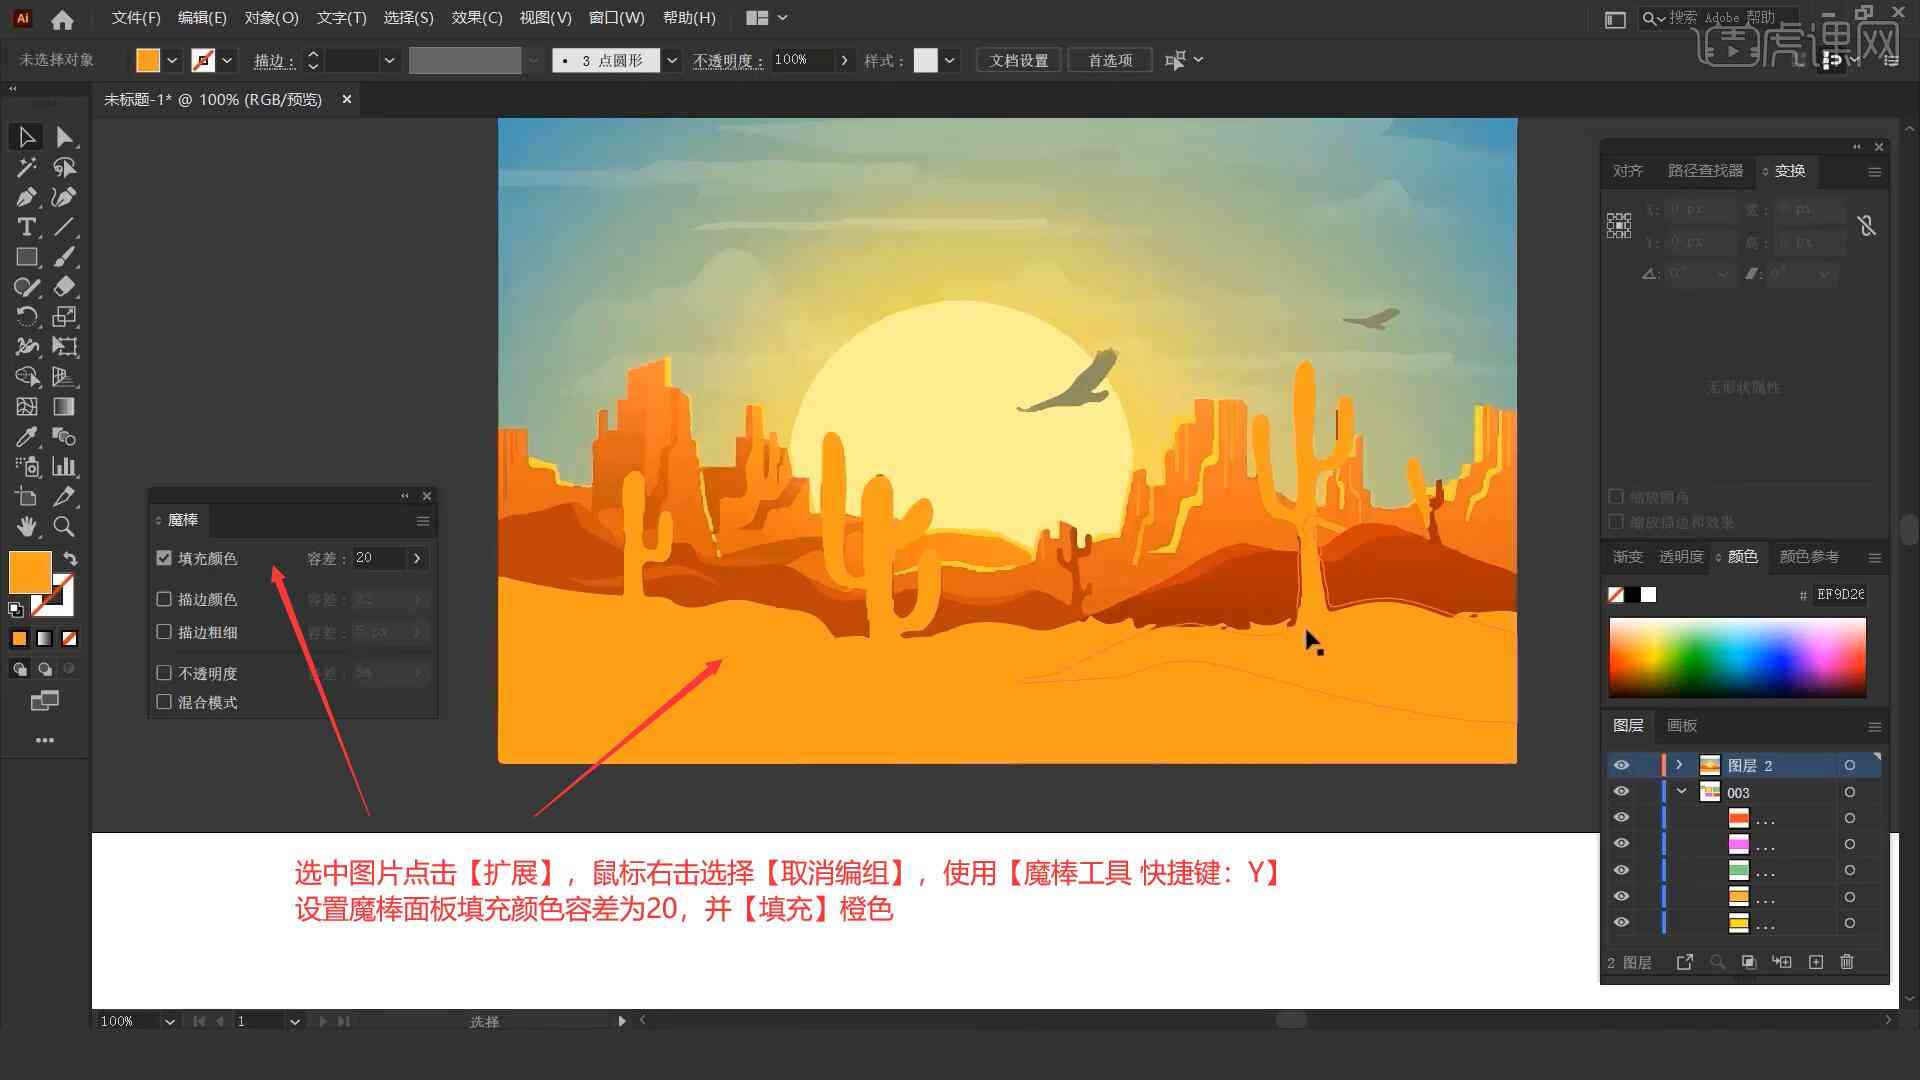Enable 填充颜色 checkbox in Magic Wand
This screenshot has width=1920, height=1080.
[x=164, y=556]
